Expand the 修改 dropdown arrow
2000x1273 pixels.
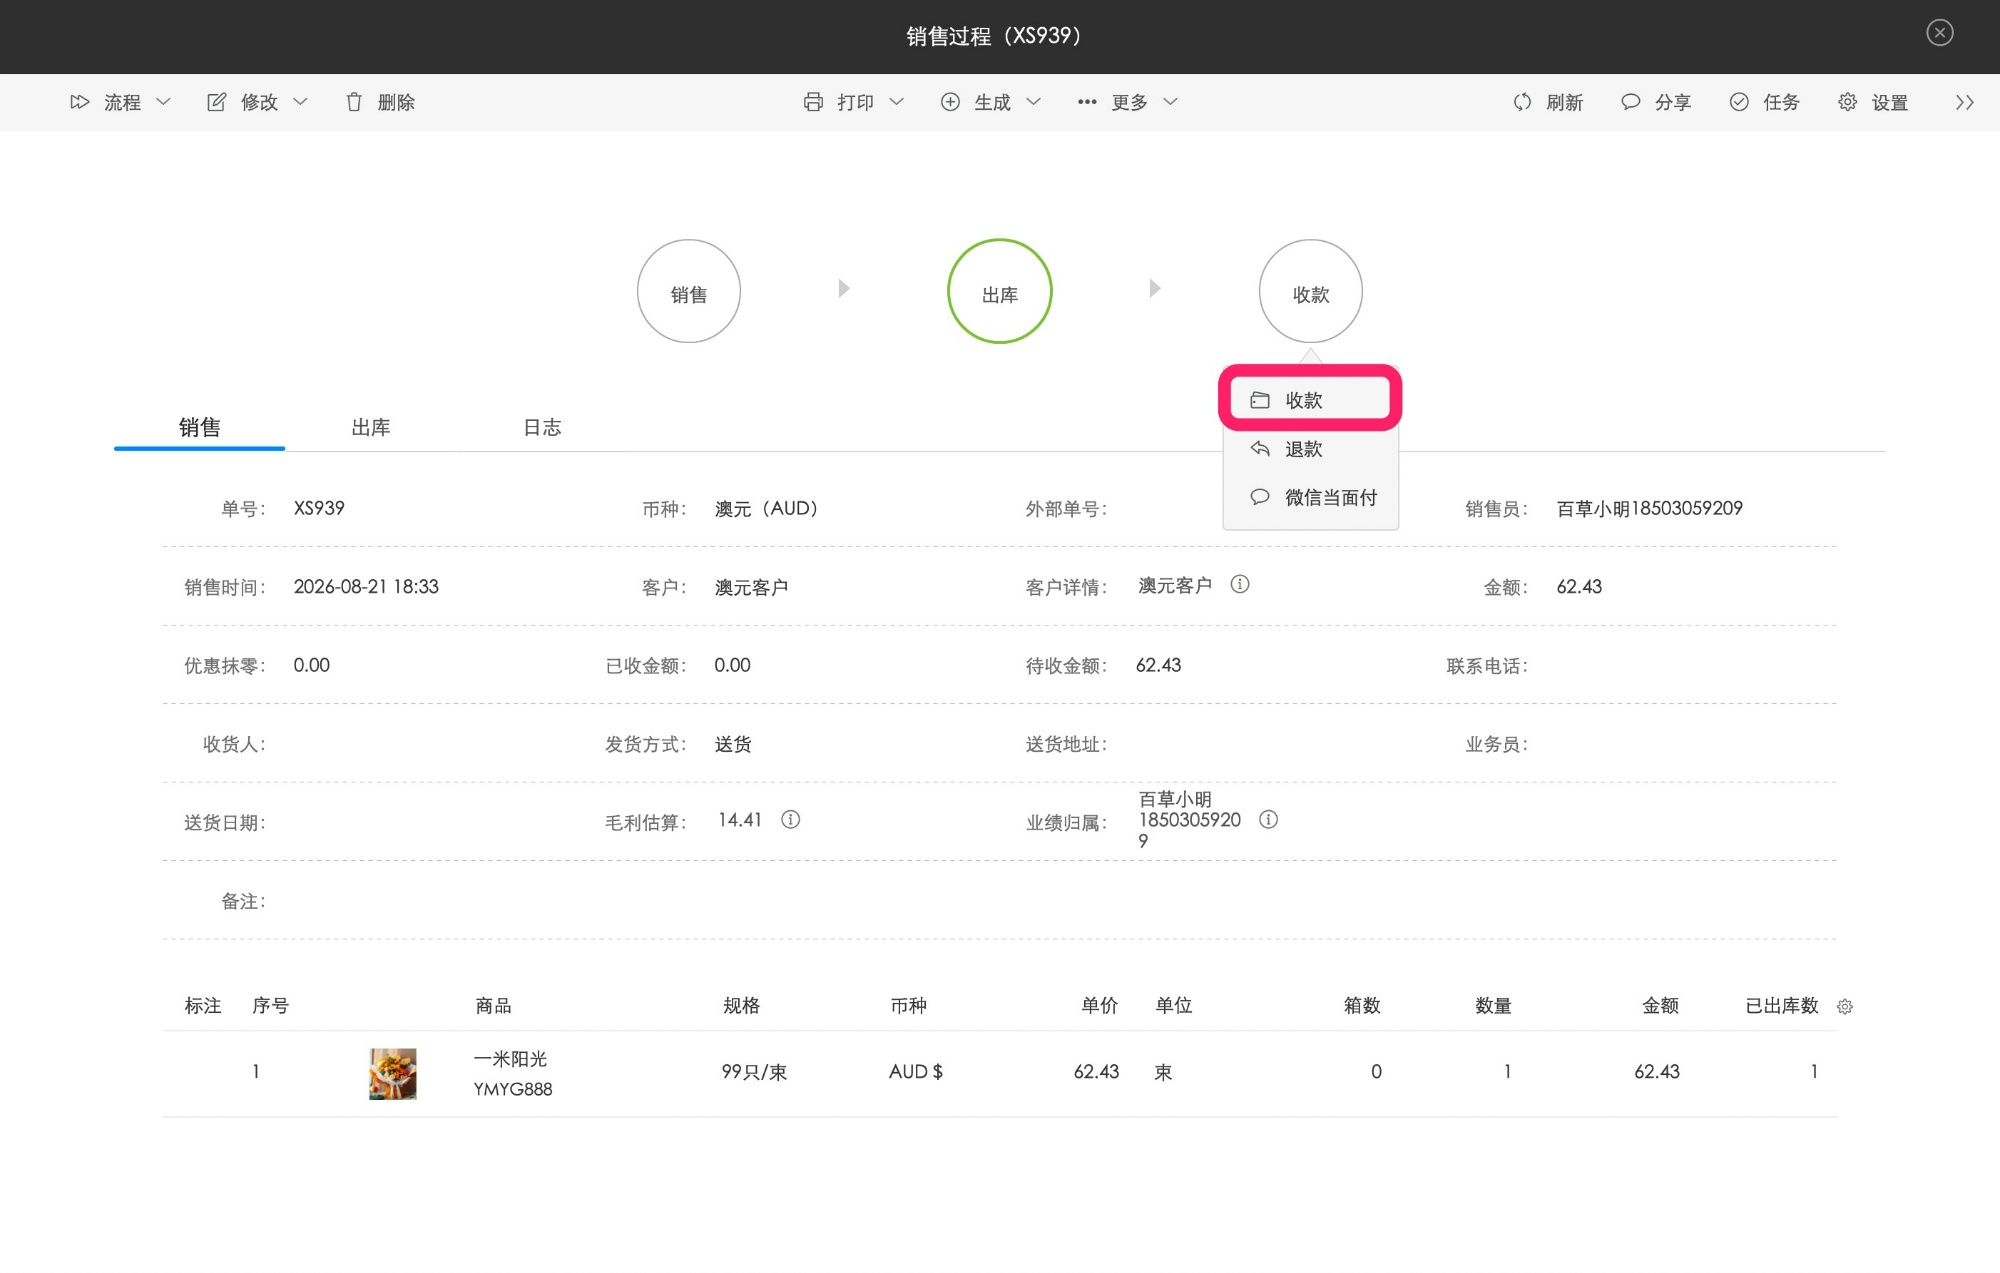(x=300, y=102)
